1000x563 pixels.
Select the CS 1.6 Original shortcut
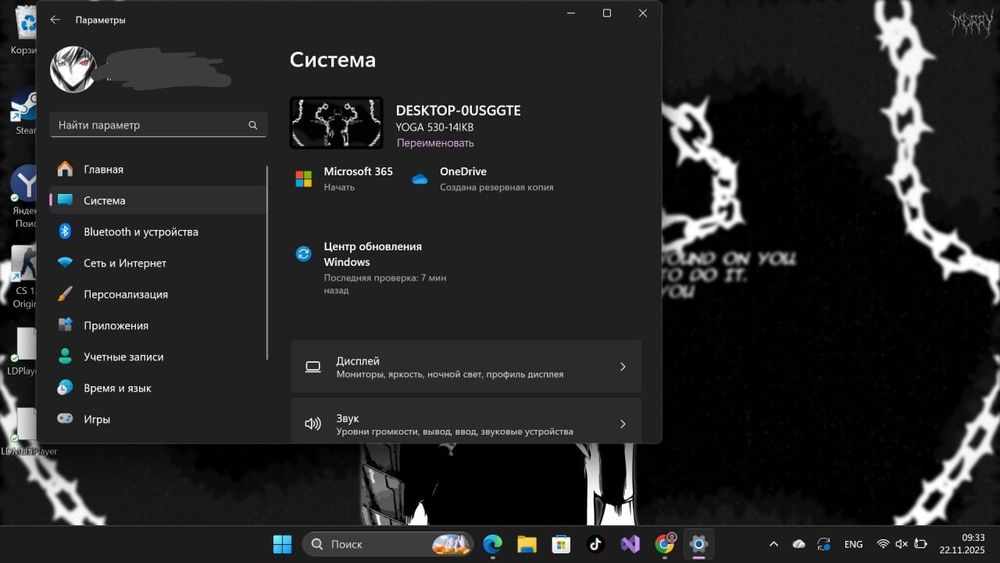pos(24,277)
